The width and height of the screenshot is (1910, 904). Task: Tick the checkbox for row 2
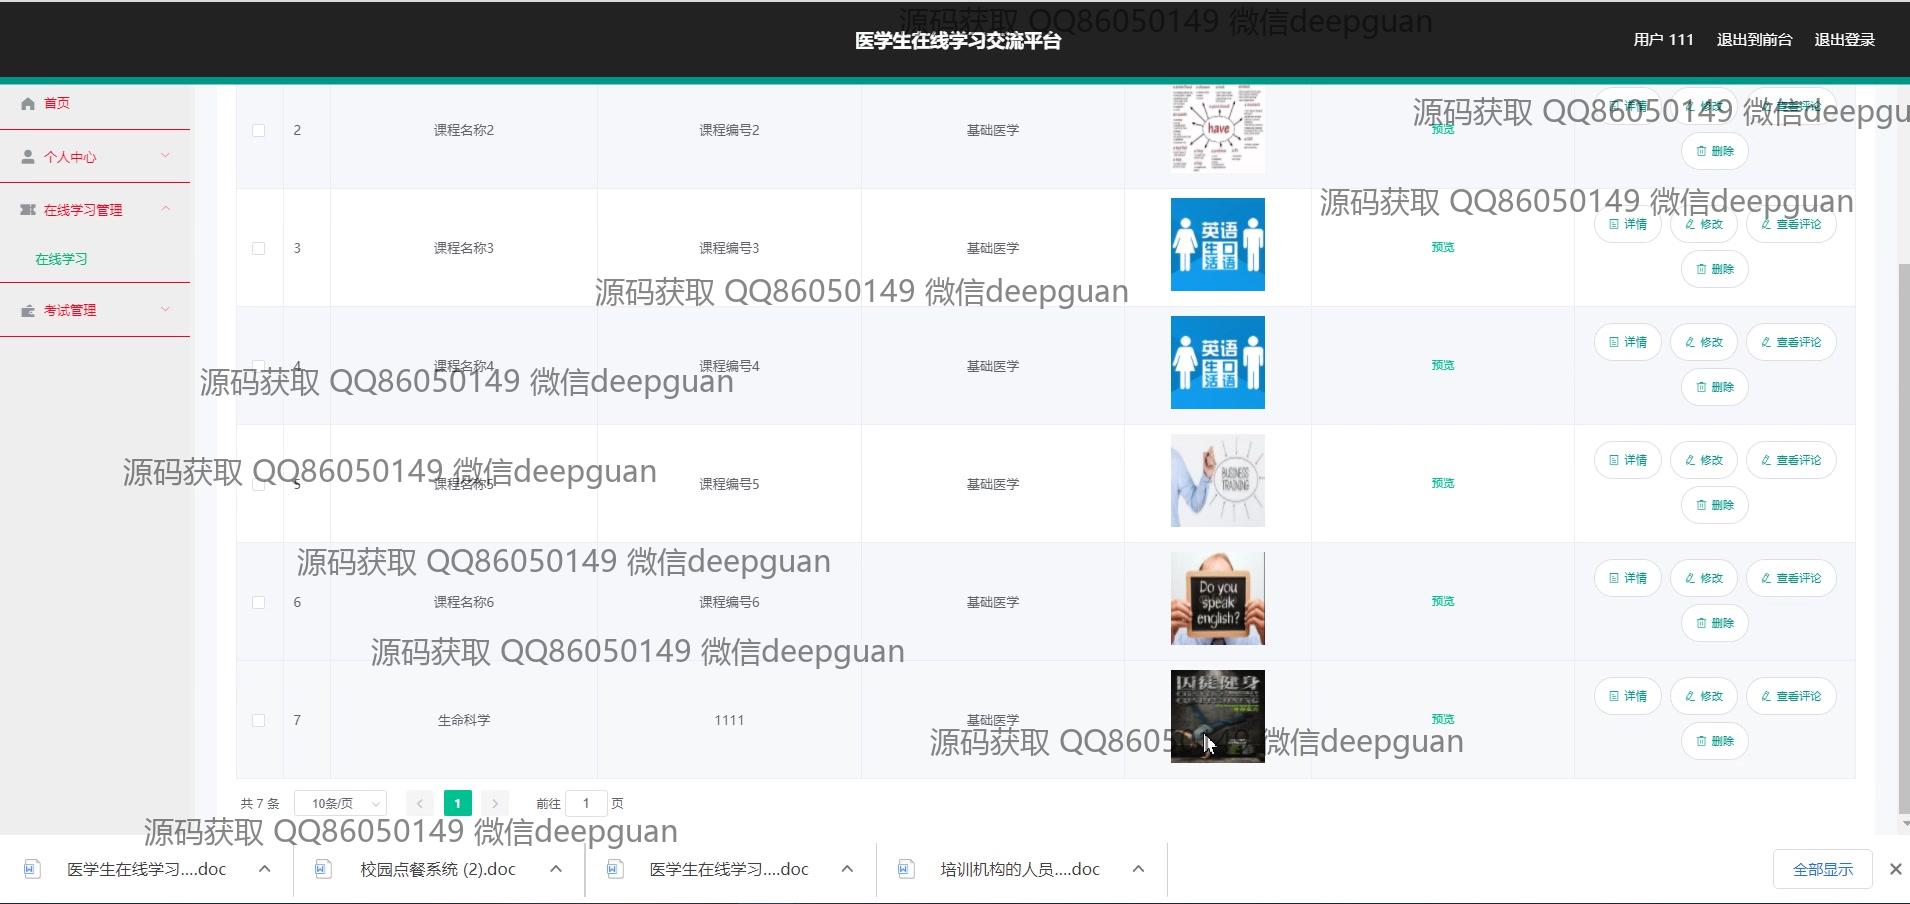[x=259, y=130]
